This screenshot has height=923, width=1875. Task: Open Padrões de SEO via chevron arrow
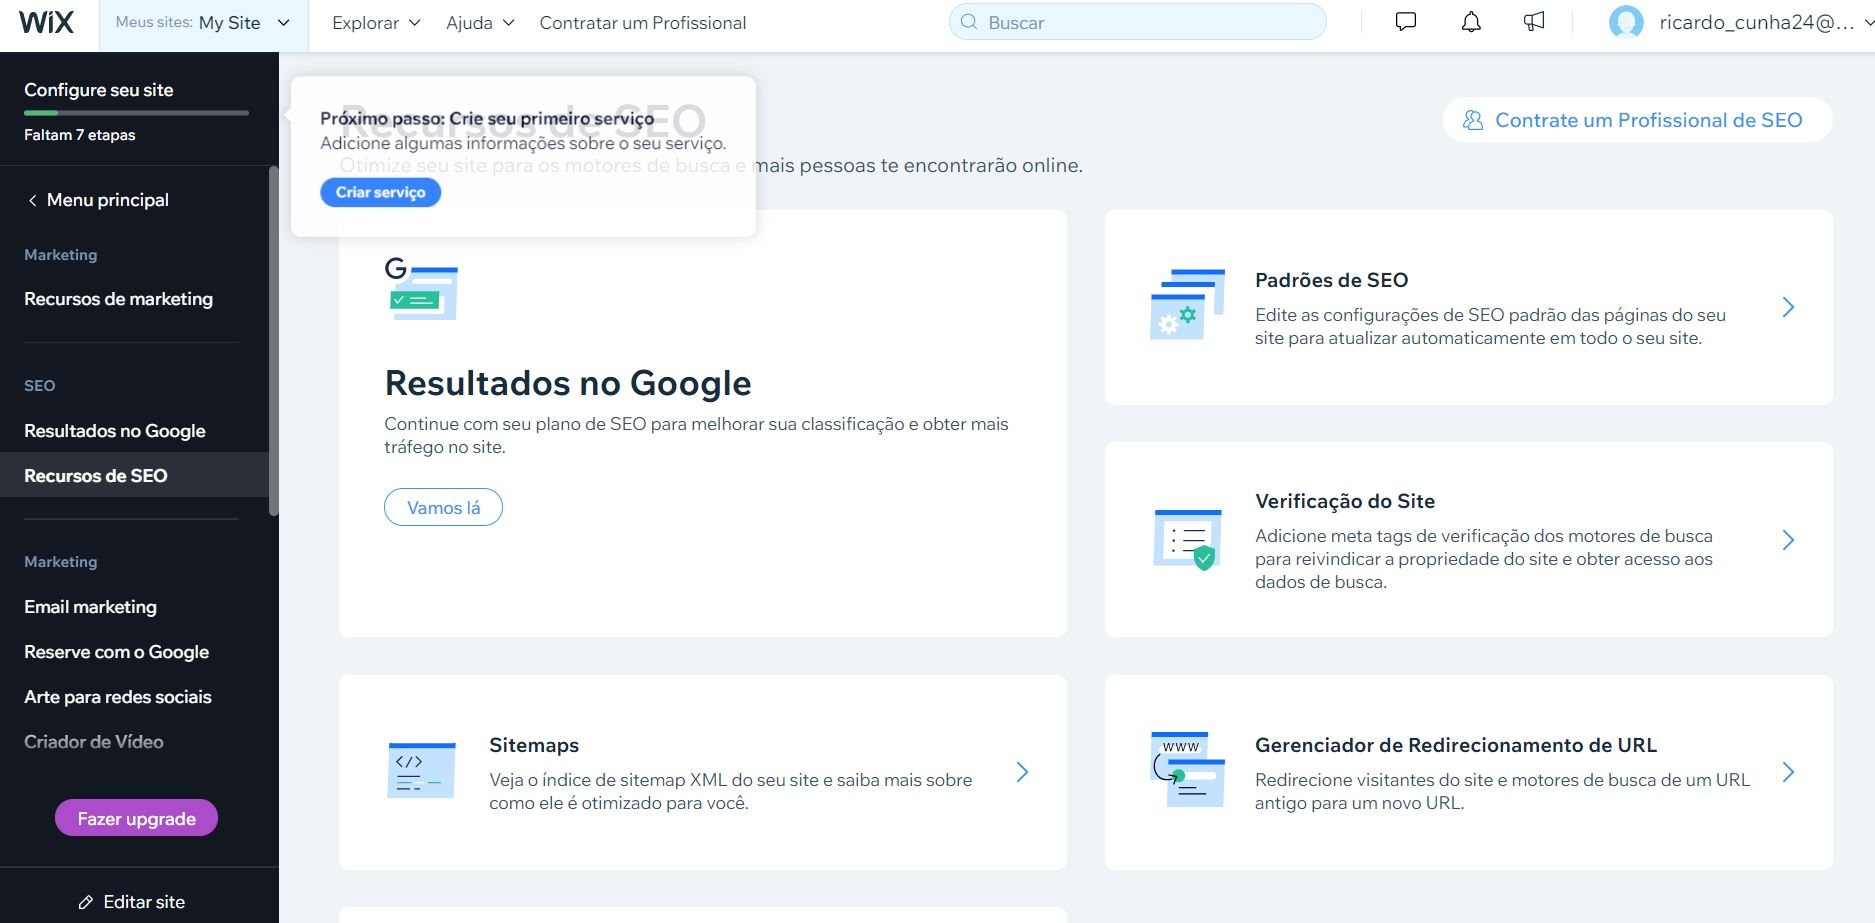(x=1788, y=307)
